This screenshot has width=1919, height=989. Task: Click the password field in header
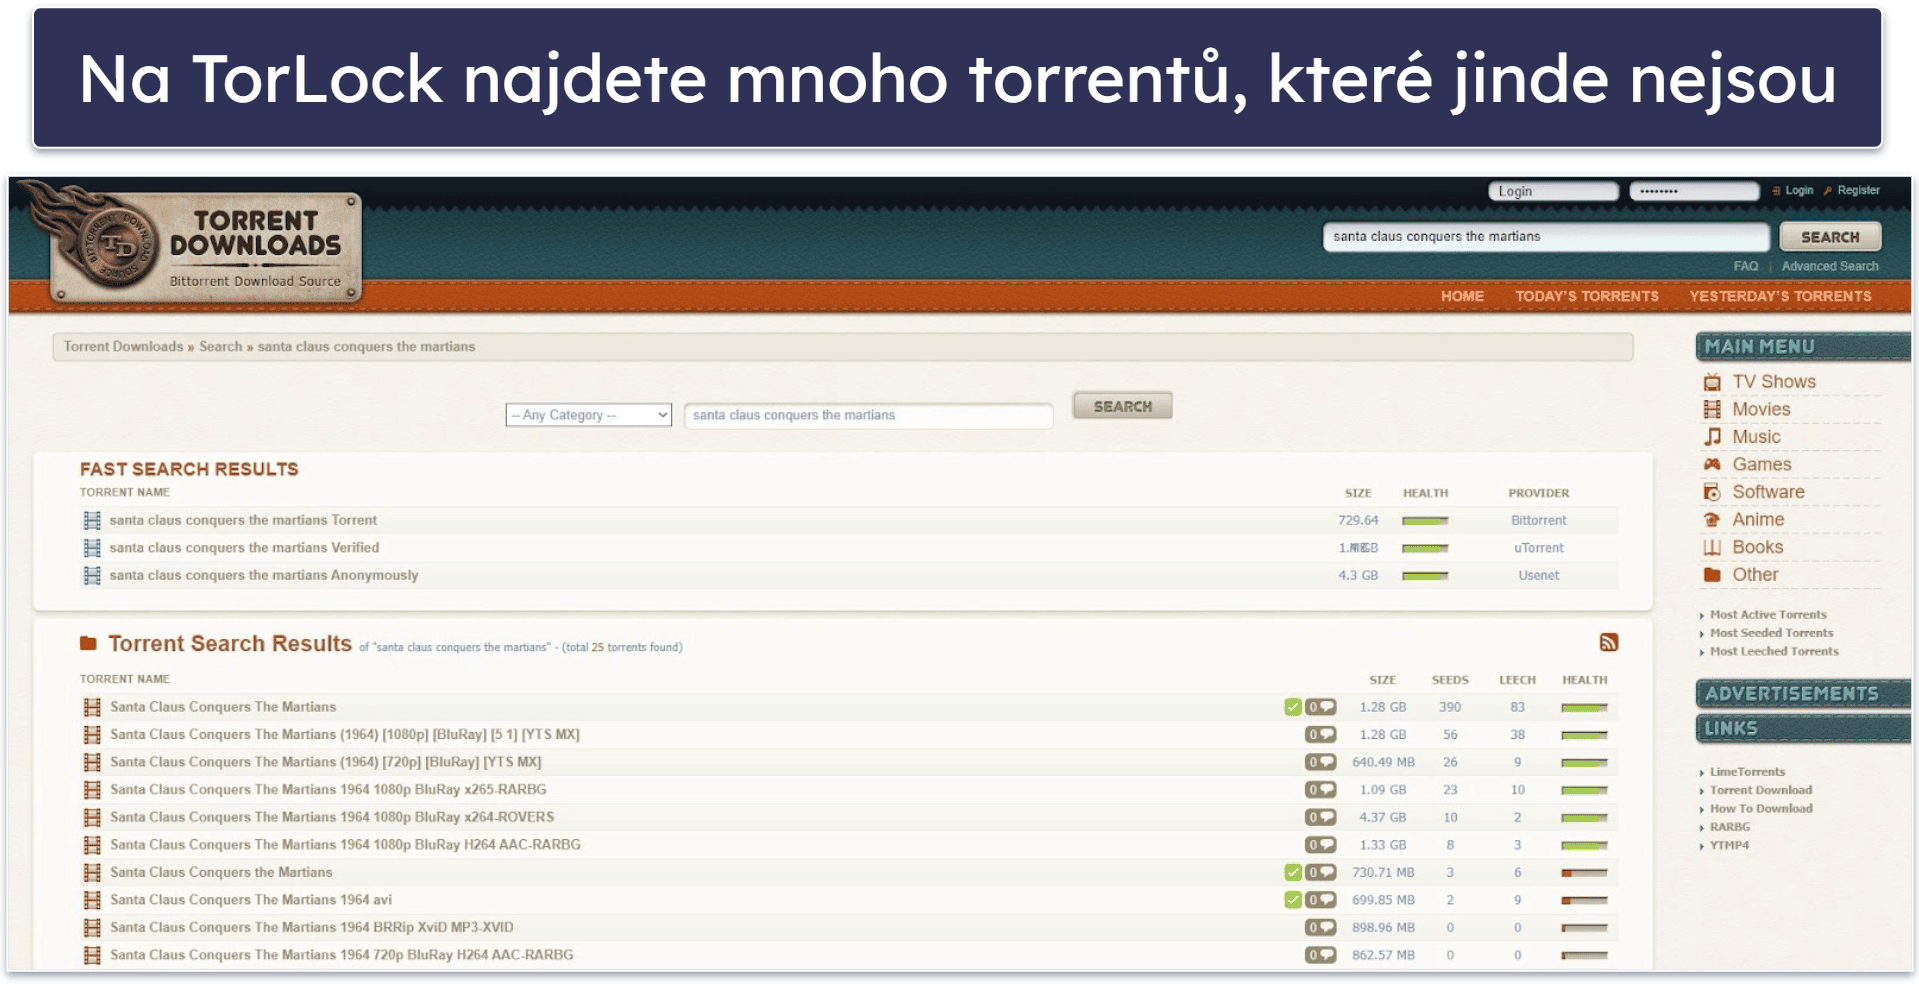(1694, 191)
